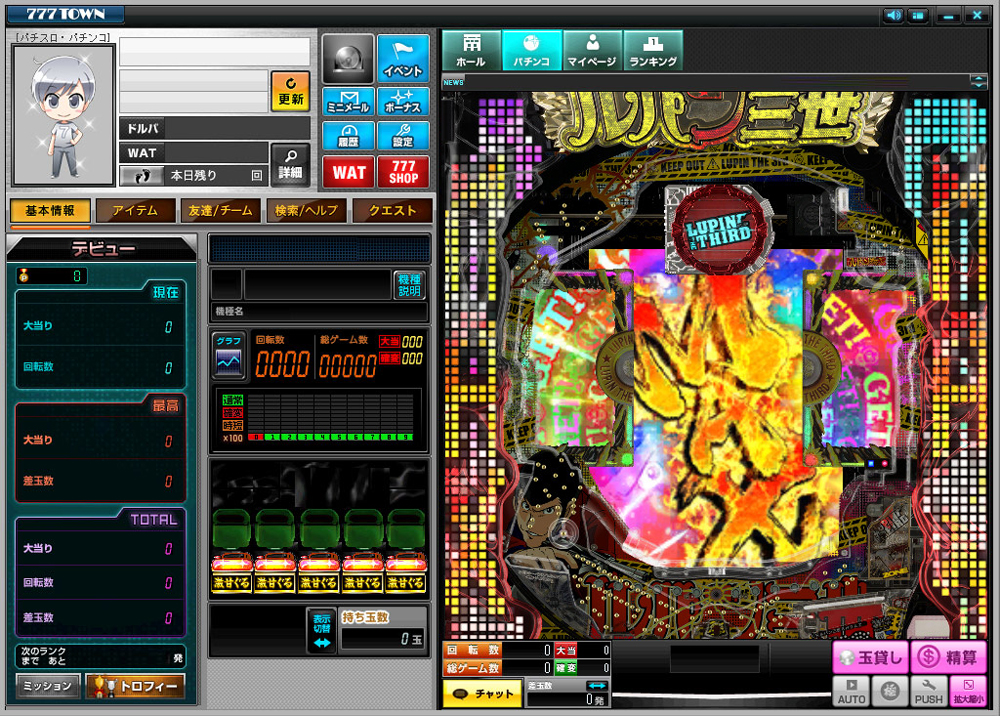Image resolution: width=1000 pixels, height=716 pixels.
Task: Click the round gray coin icon beside AUTO
Action: point(890,692)
